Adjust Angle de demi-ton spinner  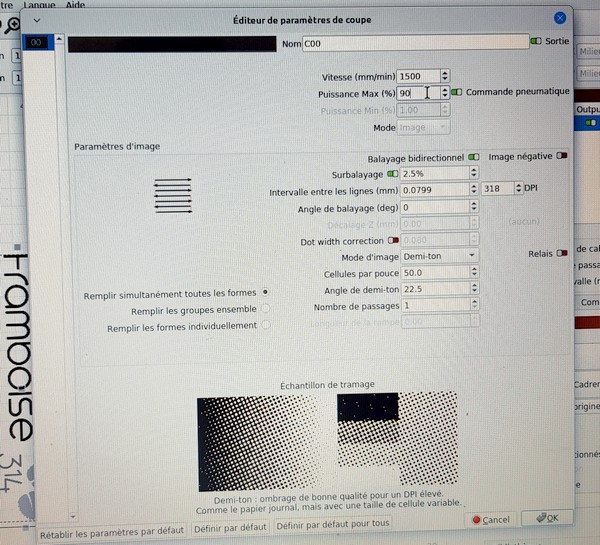474,288
